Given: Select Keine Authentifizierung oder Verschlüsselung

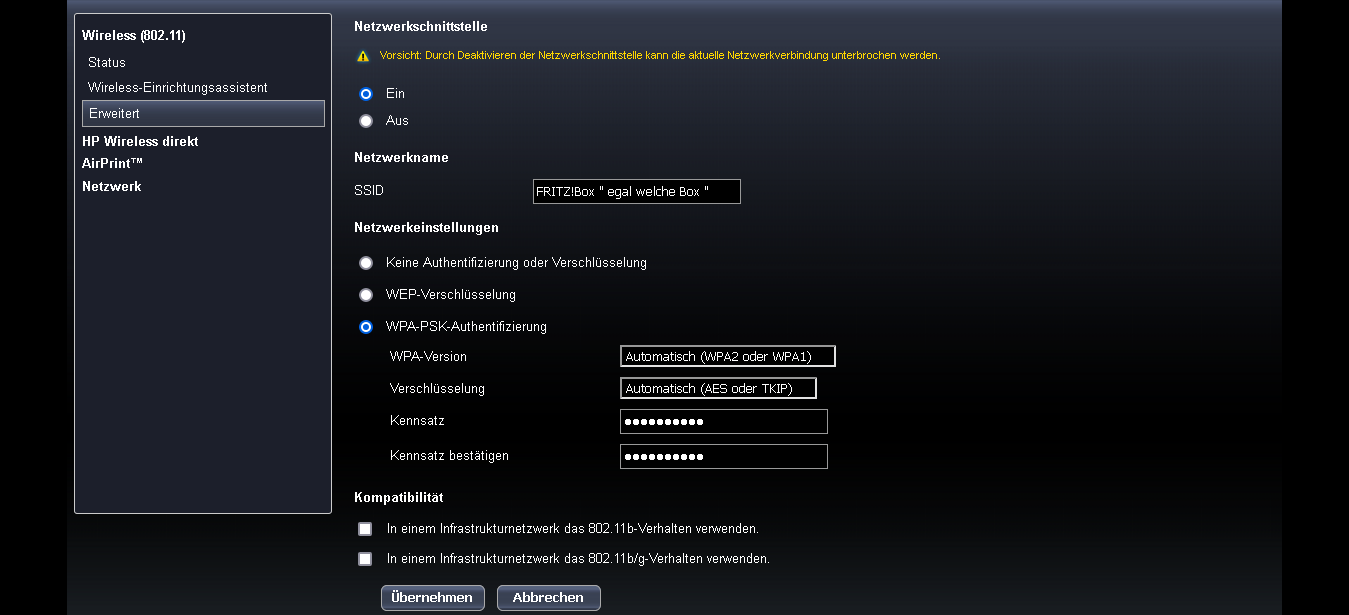Looking at the screenshot, I should pyautogui.click(x=366, y=262).
